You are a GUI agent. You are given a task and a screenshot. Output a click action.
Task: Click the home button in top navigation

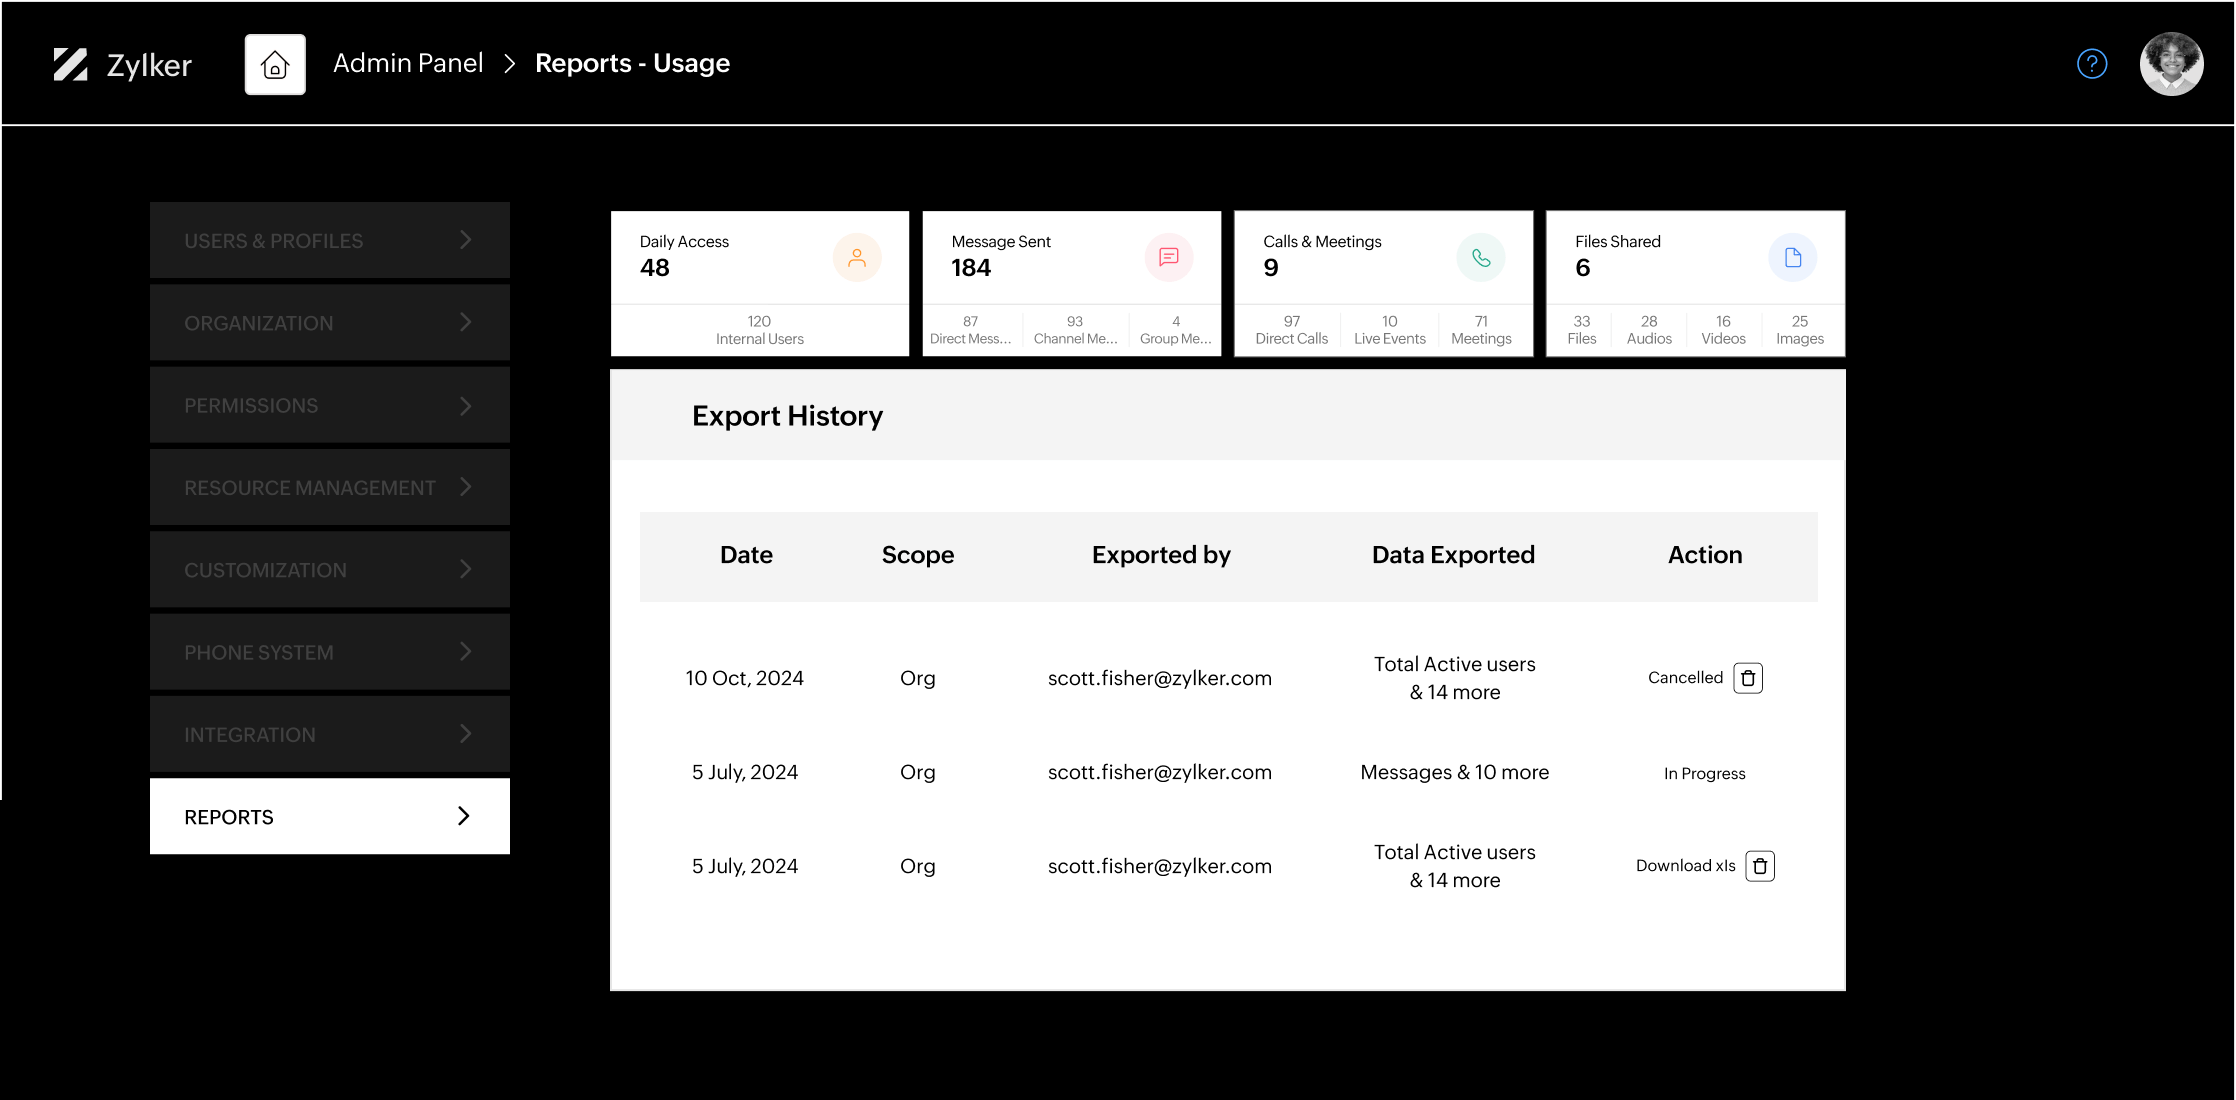[x=274, y=63]
